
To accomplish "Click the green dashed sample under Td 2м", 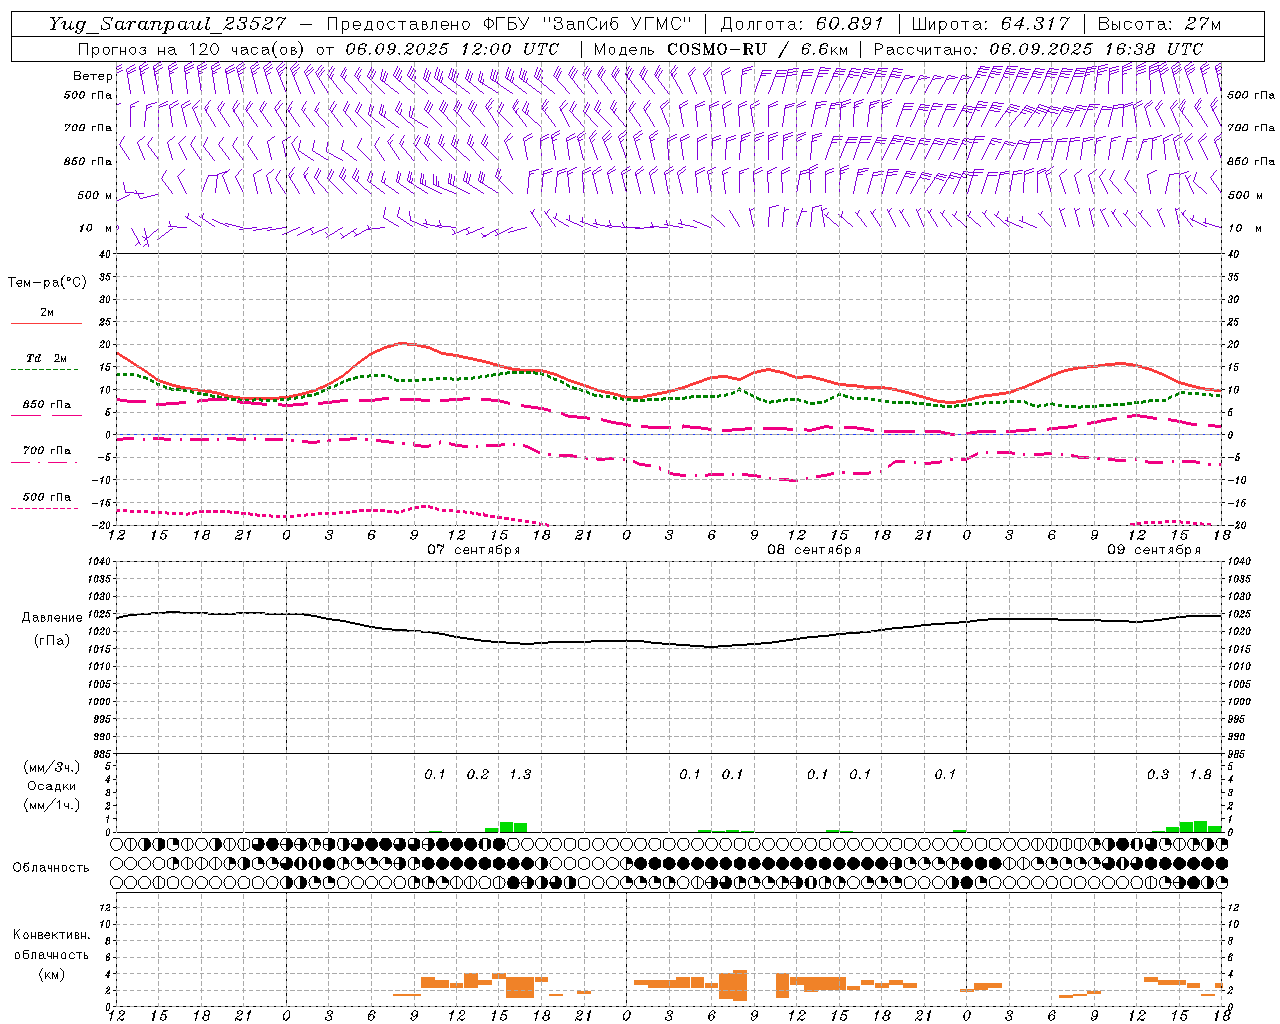I will point(45,370).
